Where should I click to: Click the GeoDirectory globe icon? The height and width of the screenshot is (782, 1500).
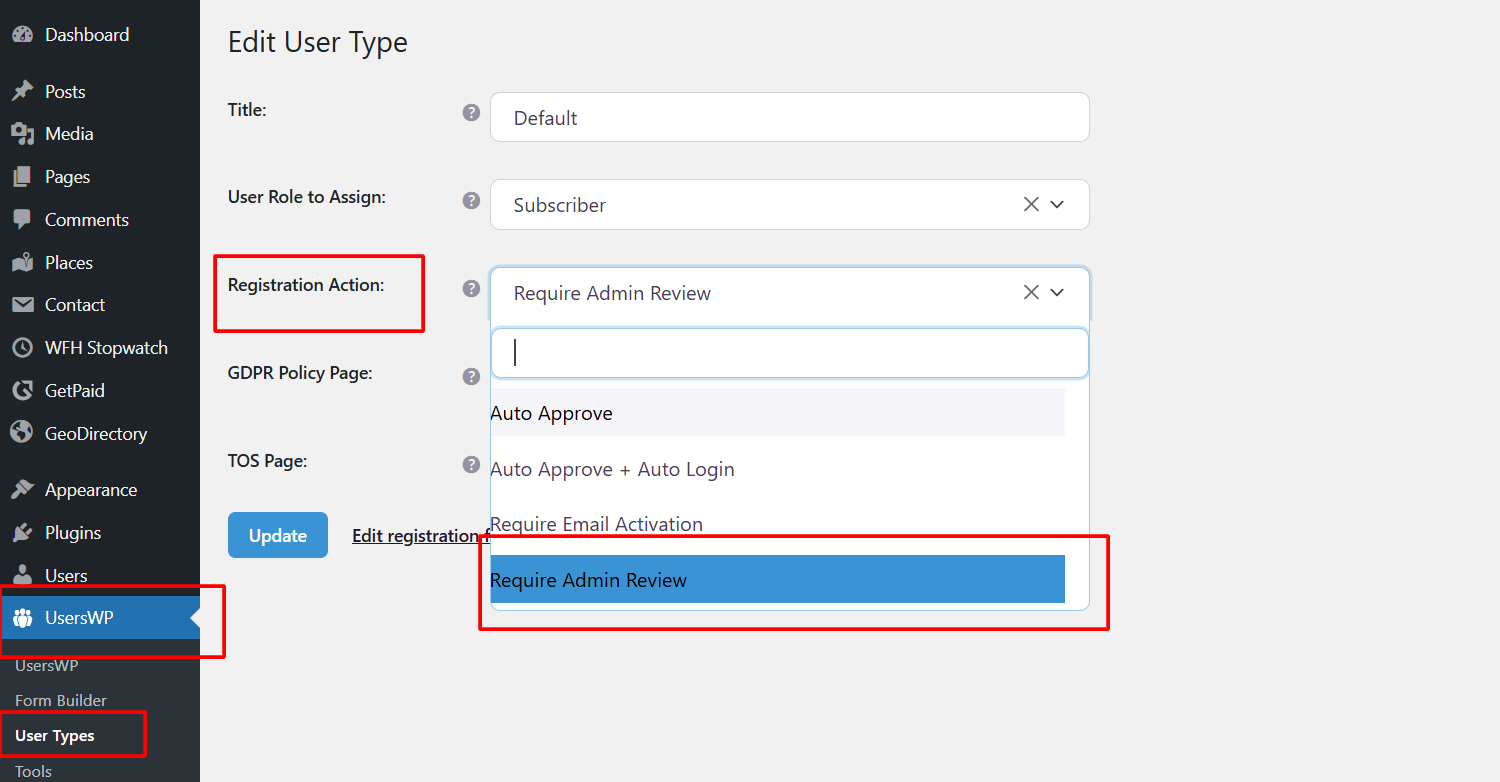[22, 433]
